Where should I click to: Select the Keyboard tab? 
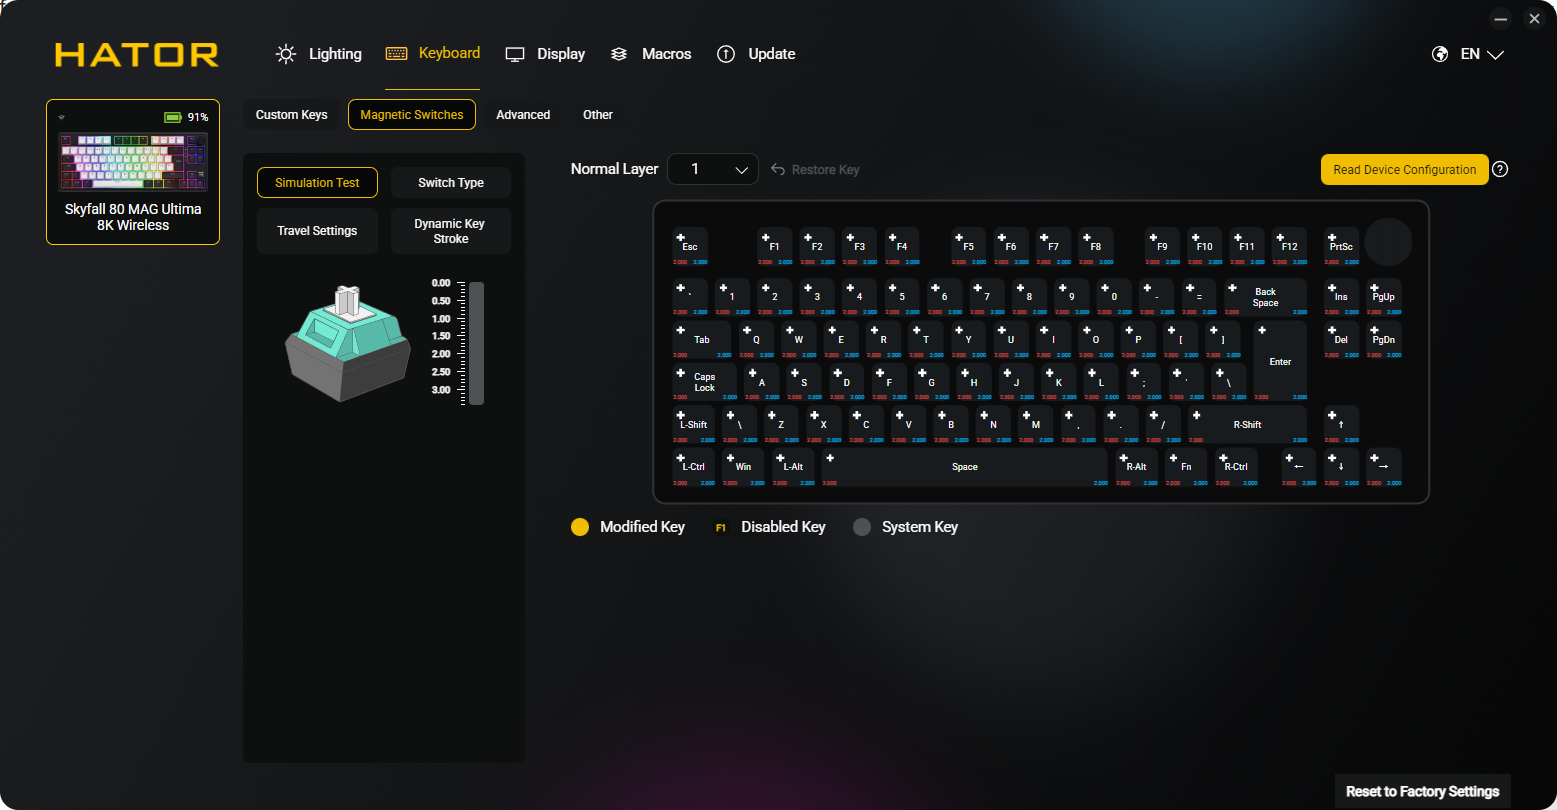click(433, 54)
